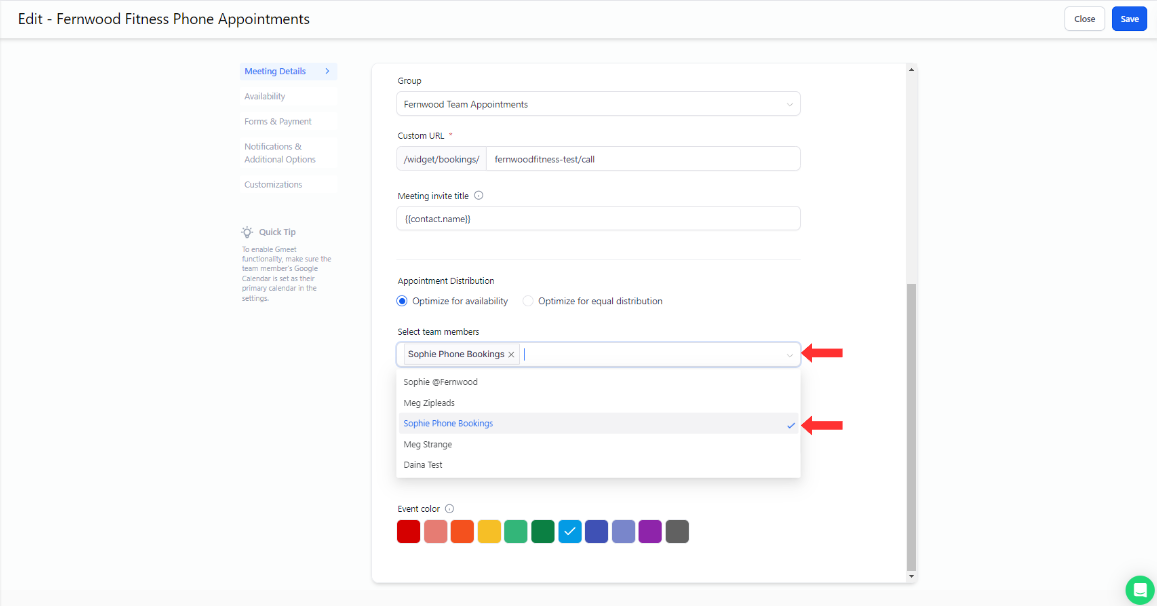
Task: Click the Save button
Action: point(1129,19)
